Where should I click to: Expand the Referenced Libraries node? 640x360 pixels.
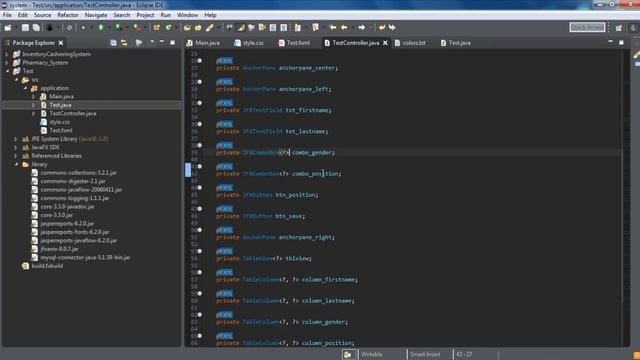16,156
